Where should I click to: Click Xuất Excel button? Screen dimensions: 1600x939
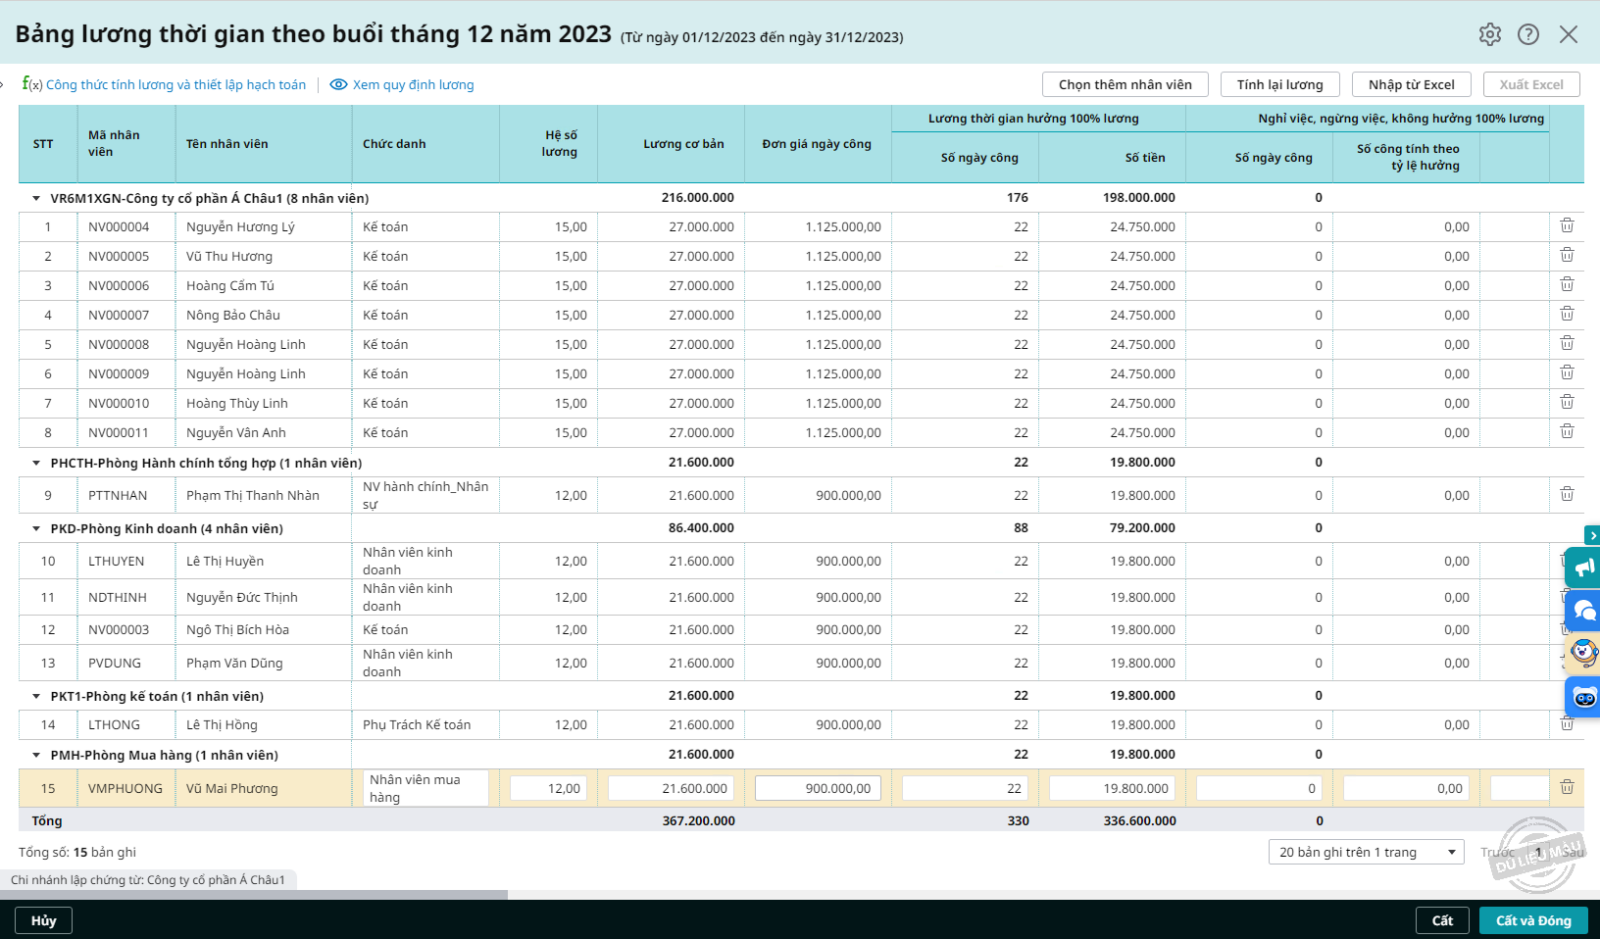coord(1531,85)
